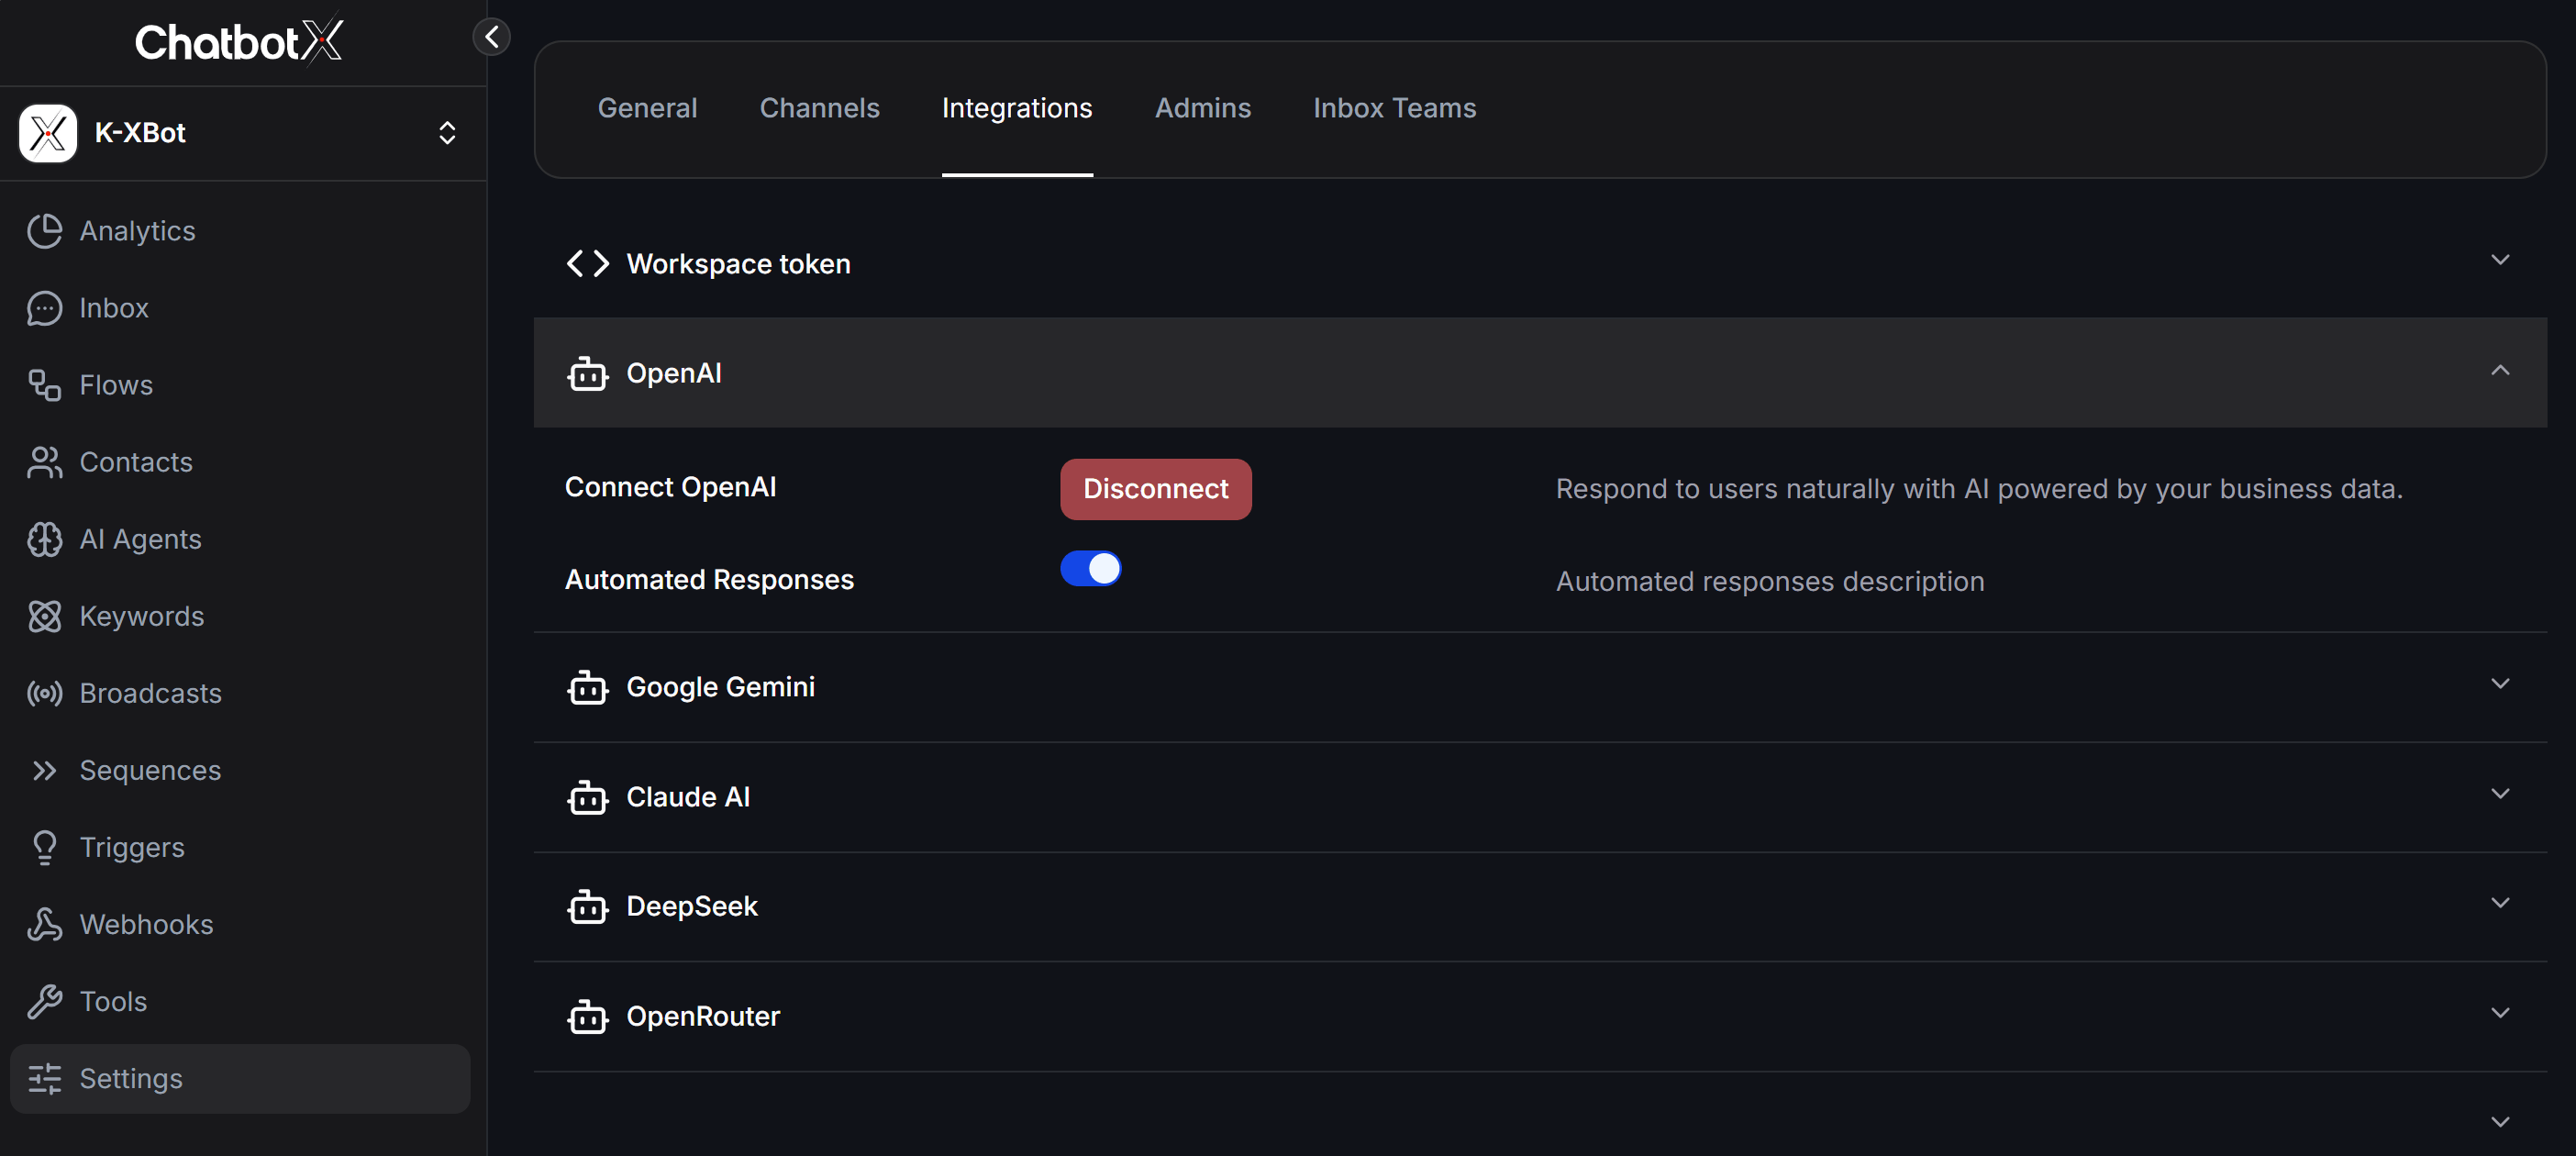Click 'Automated responses description' text

[1769, 582]
